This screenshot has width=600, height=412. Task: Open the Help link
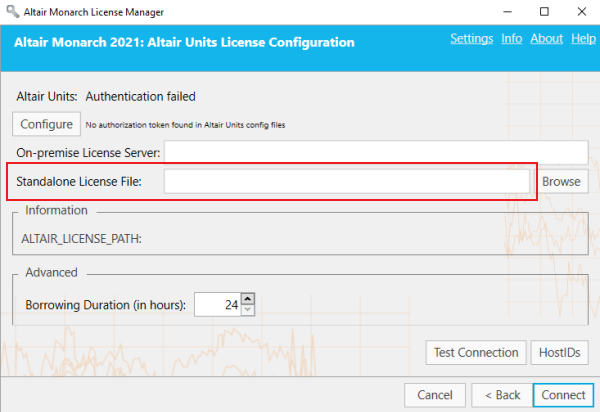tap(583, 39)
